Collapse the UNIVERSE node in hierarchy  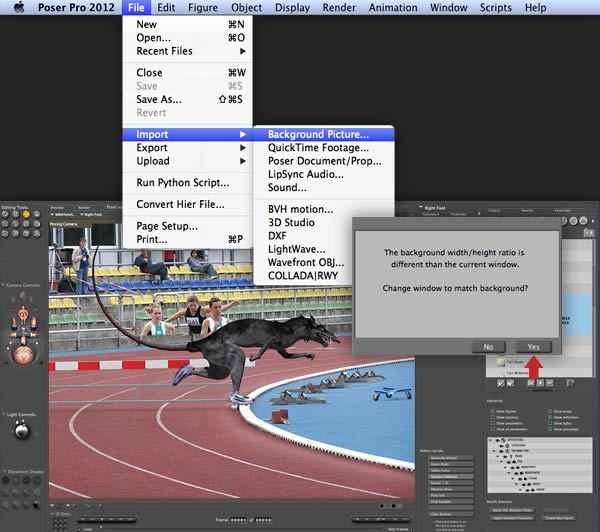tap(492, 440)
